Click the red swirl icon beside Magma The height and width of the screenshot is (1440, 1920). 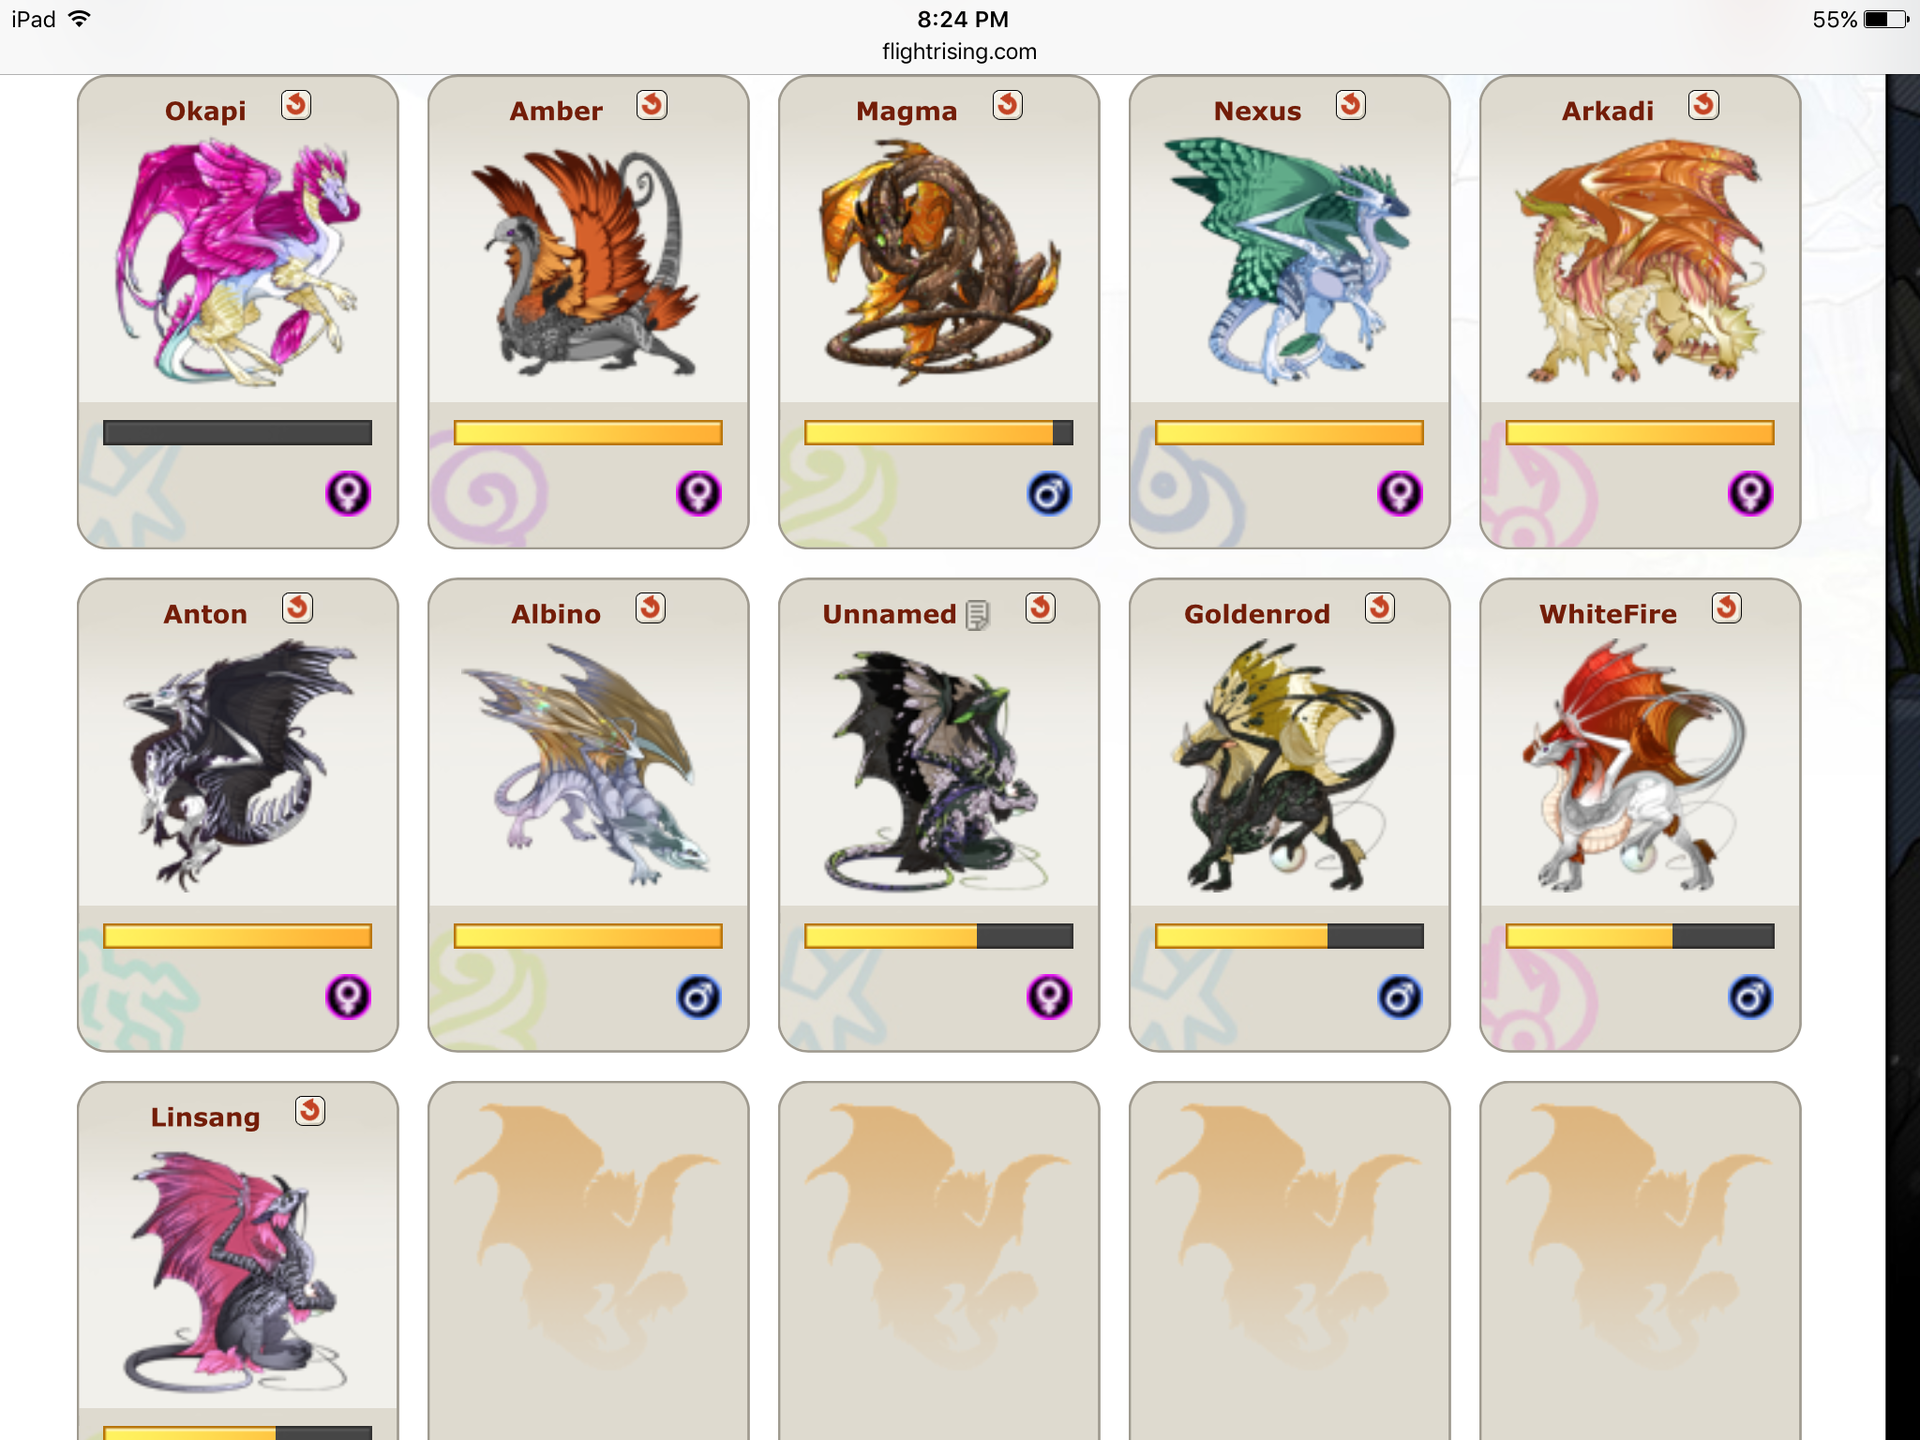pyautogui.click(x=1008, y=105)
